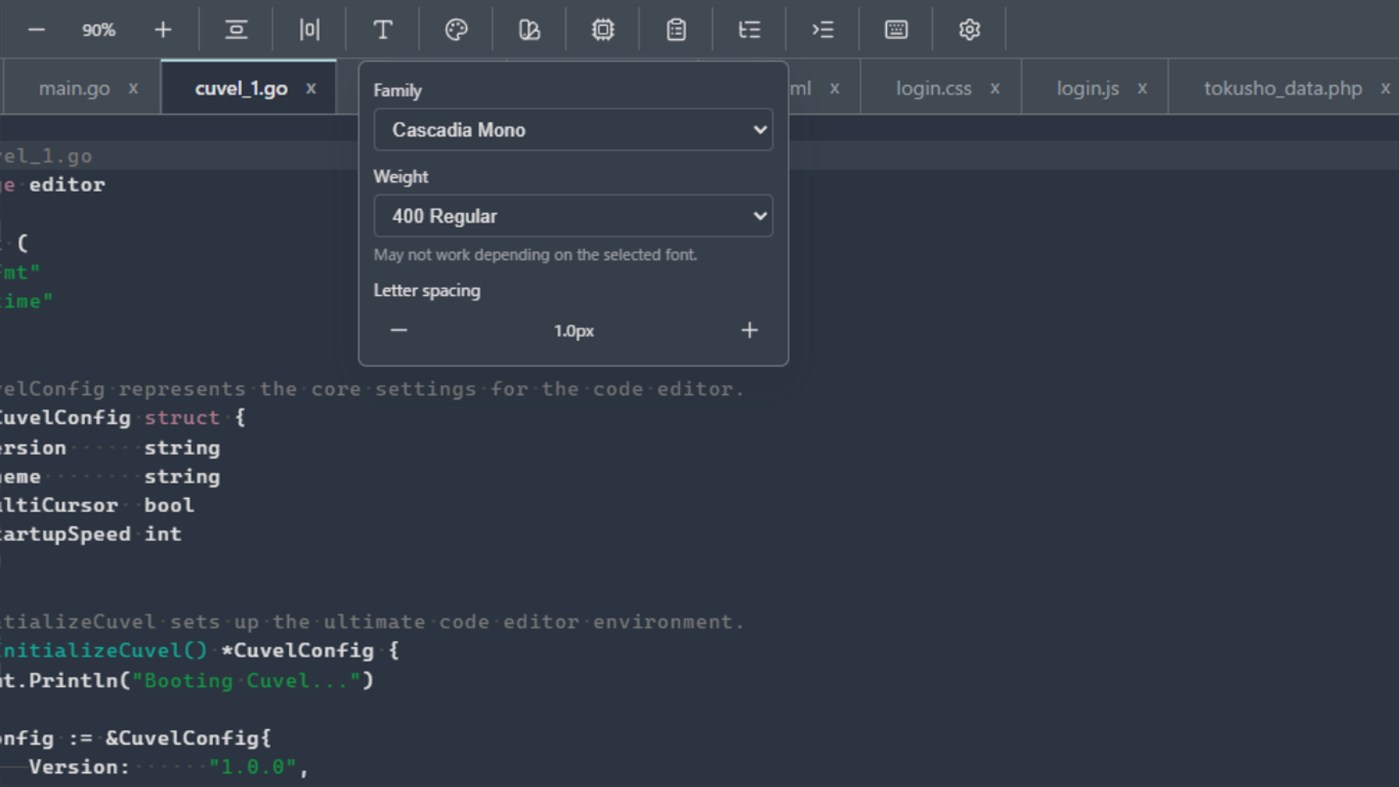Screen dimensions: 1399x787
Task: Click the '*CuvelConfig' return type
Action: pos(297,651)
